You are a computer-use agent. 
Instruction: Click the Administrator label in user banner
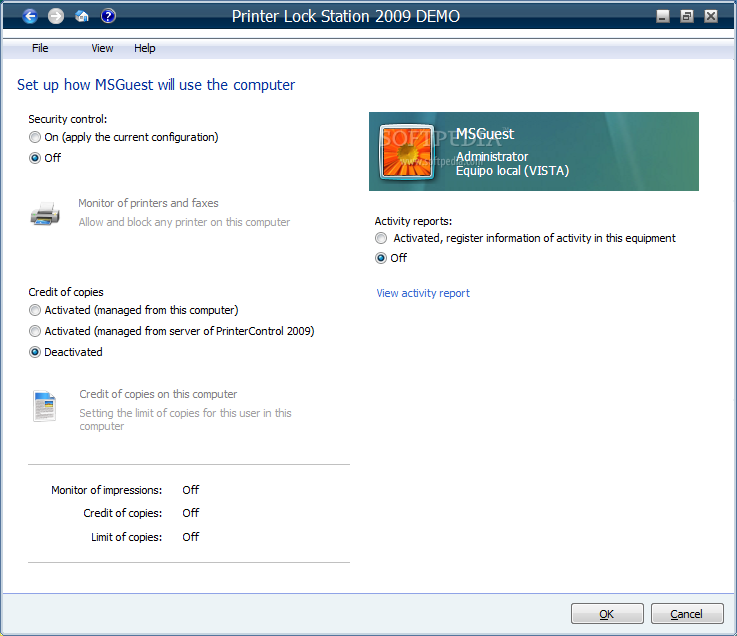(492, 157)
